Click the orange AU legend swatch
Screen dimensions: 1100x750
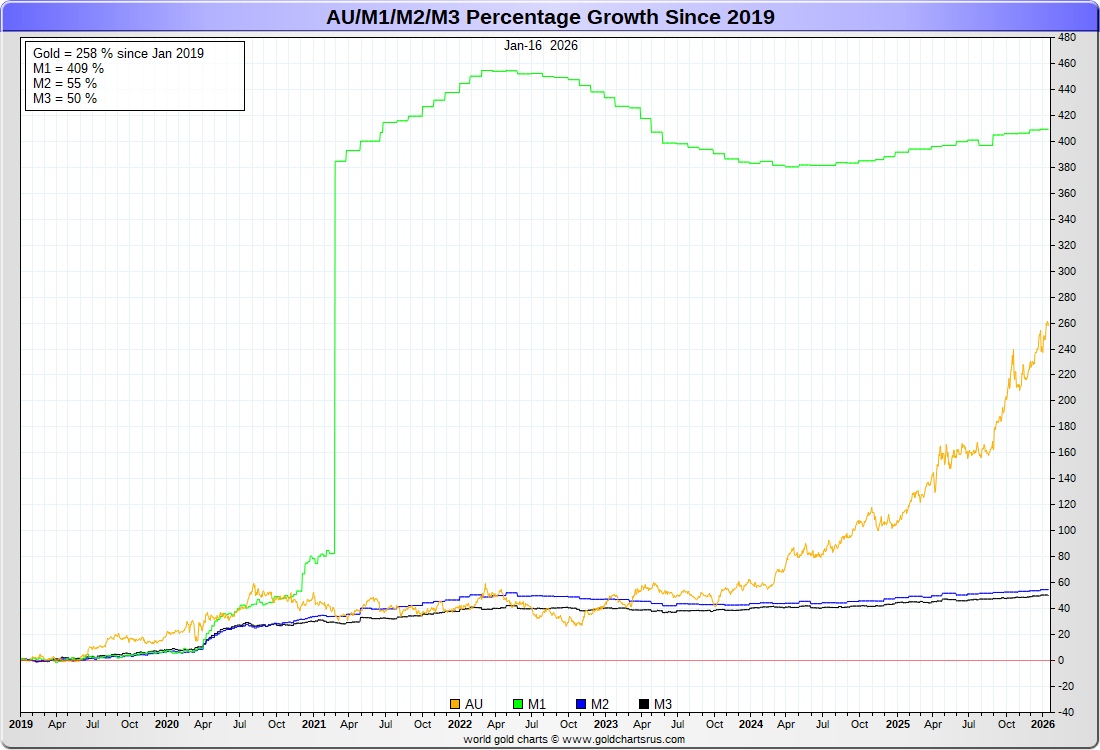tap(455, 704)
